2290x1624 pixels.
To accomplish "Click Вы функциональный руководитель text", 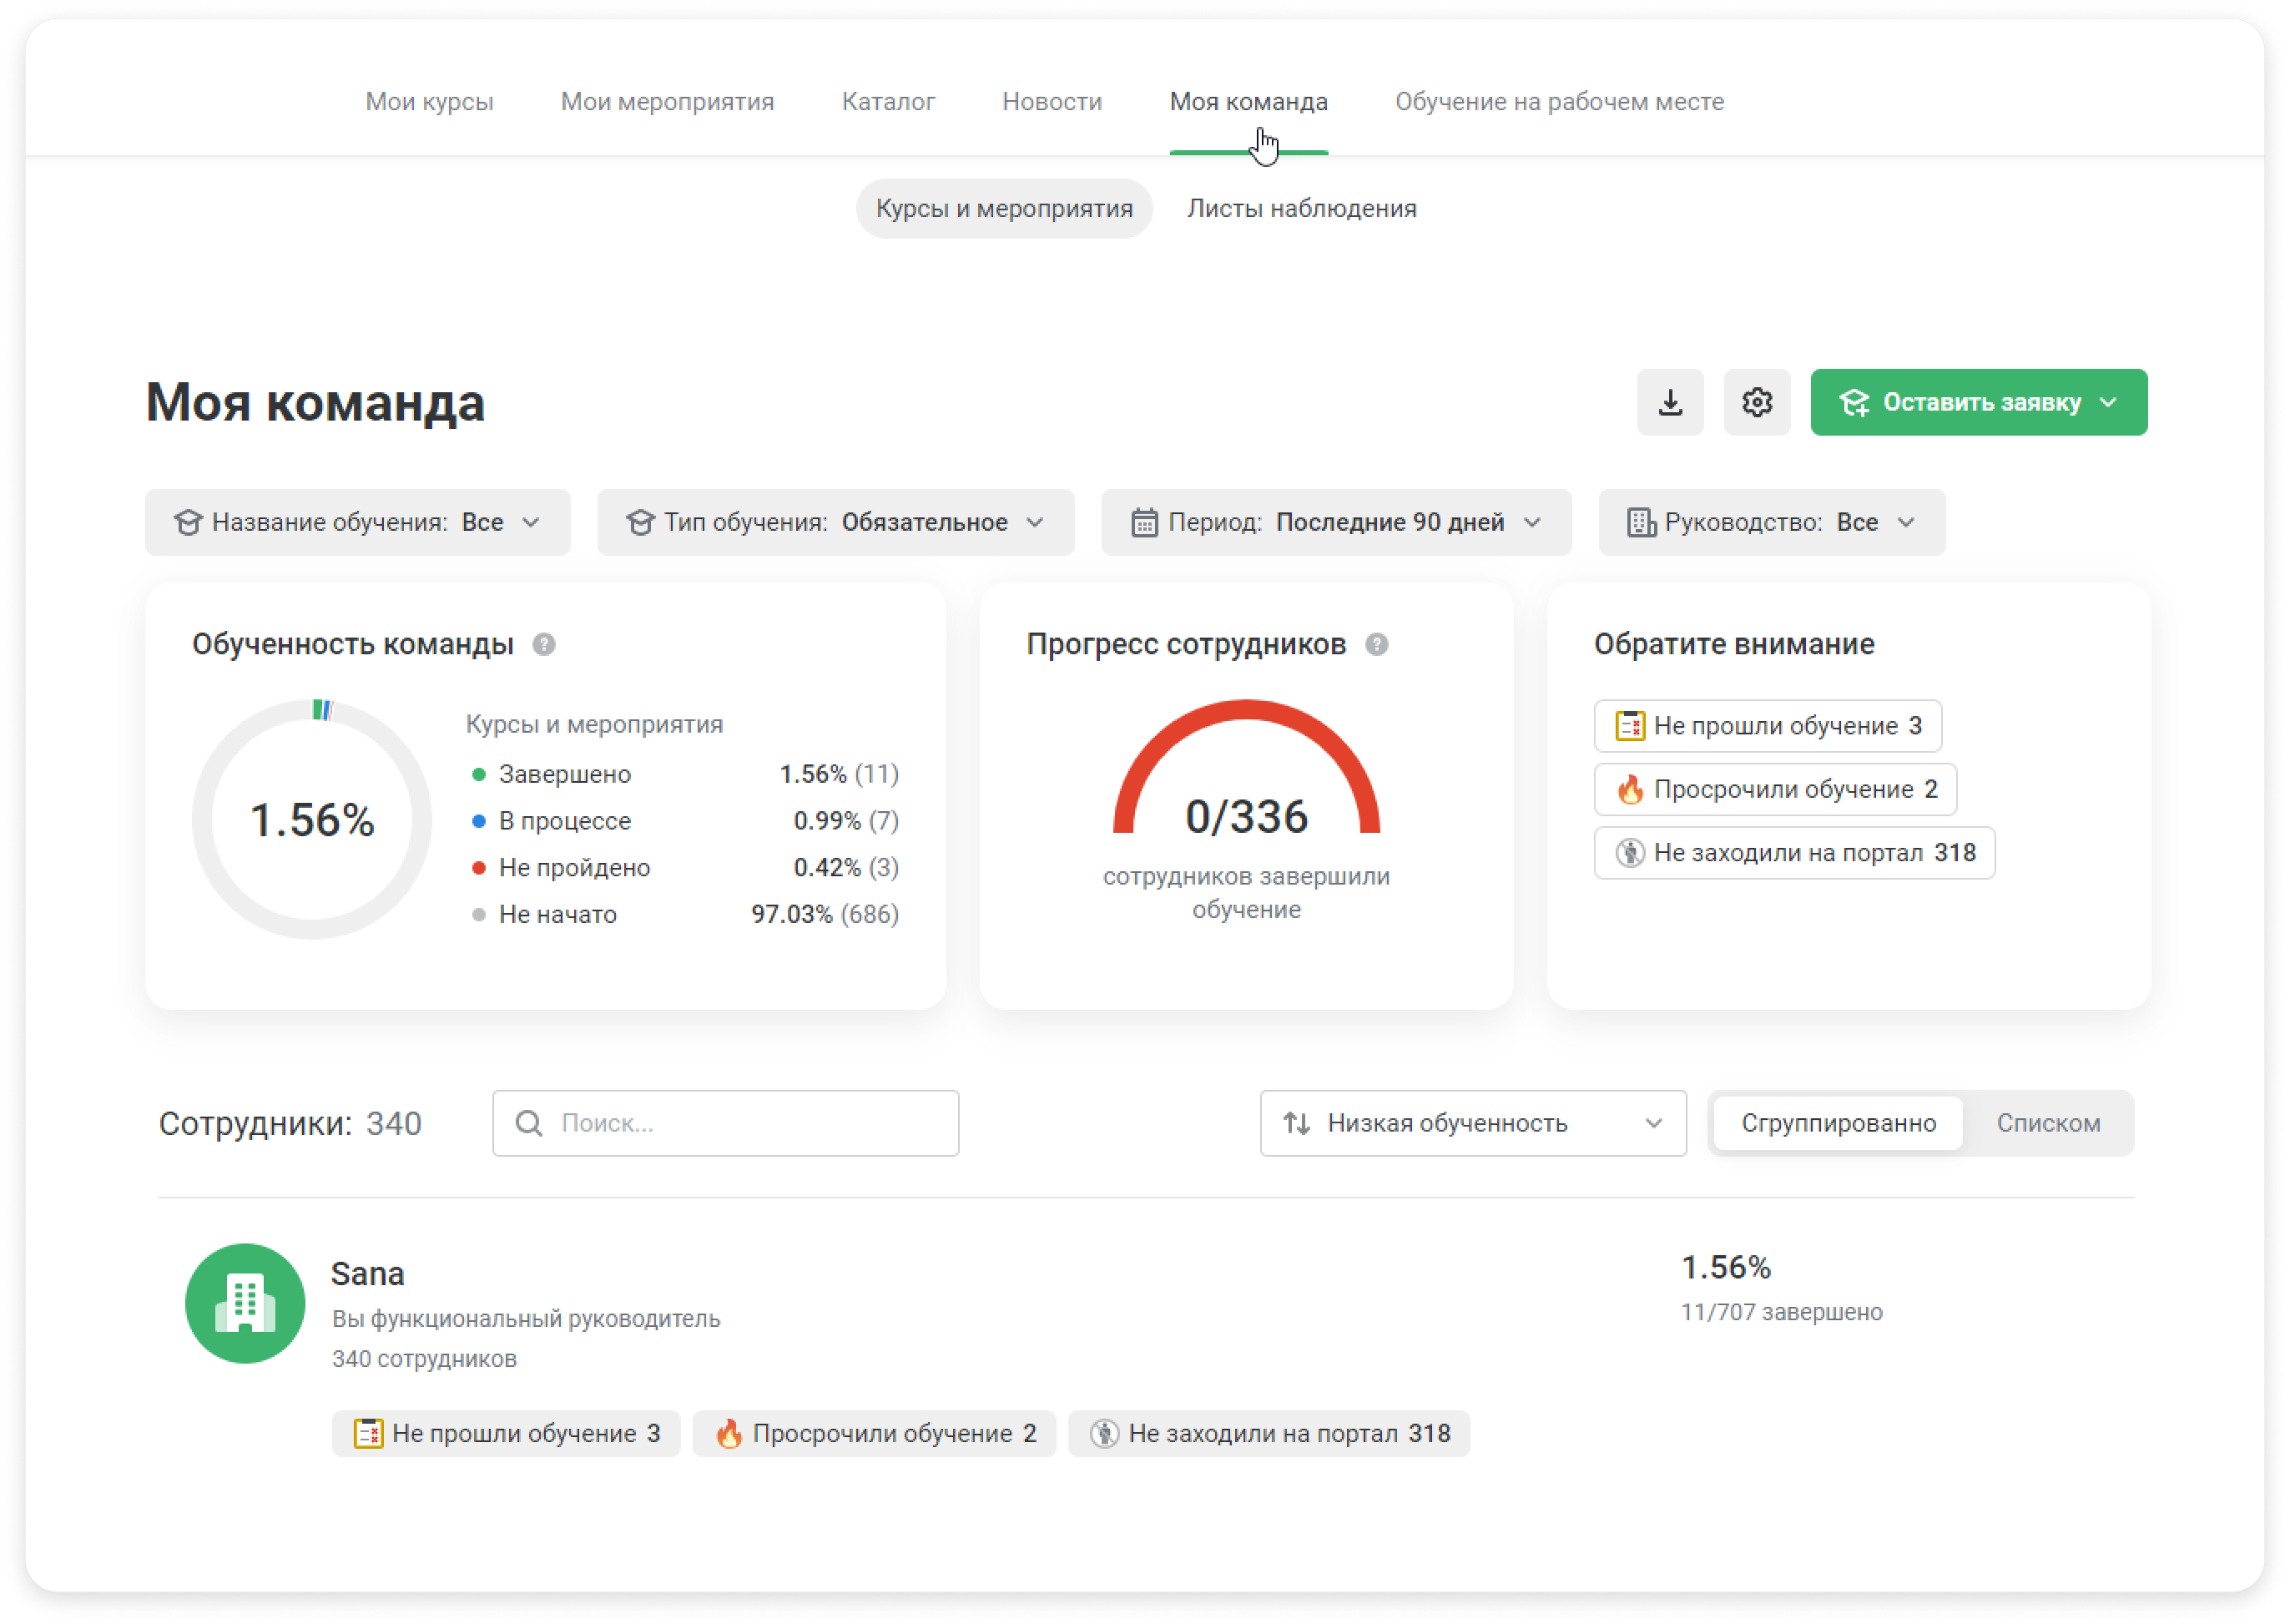I will click(526, 1319).
